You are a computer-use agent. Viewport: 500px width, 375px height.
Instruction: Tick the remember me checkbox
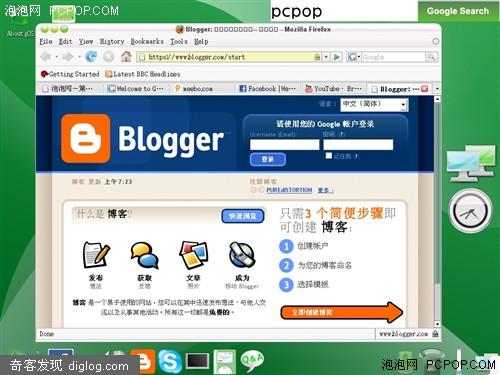329,156
